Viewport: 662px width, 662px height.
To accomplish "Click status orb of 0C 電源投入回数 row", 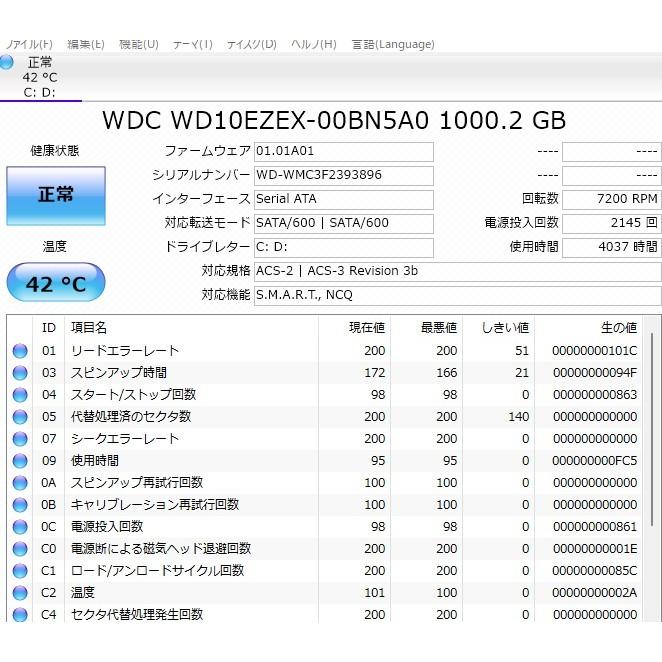I will tap(20, 527).
